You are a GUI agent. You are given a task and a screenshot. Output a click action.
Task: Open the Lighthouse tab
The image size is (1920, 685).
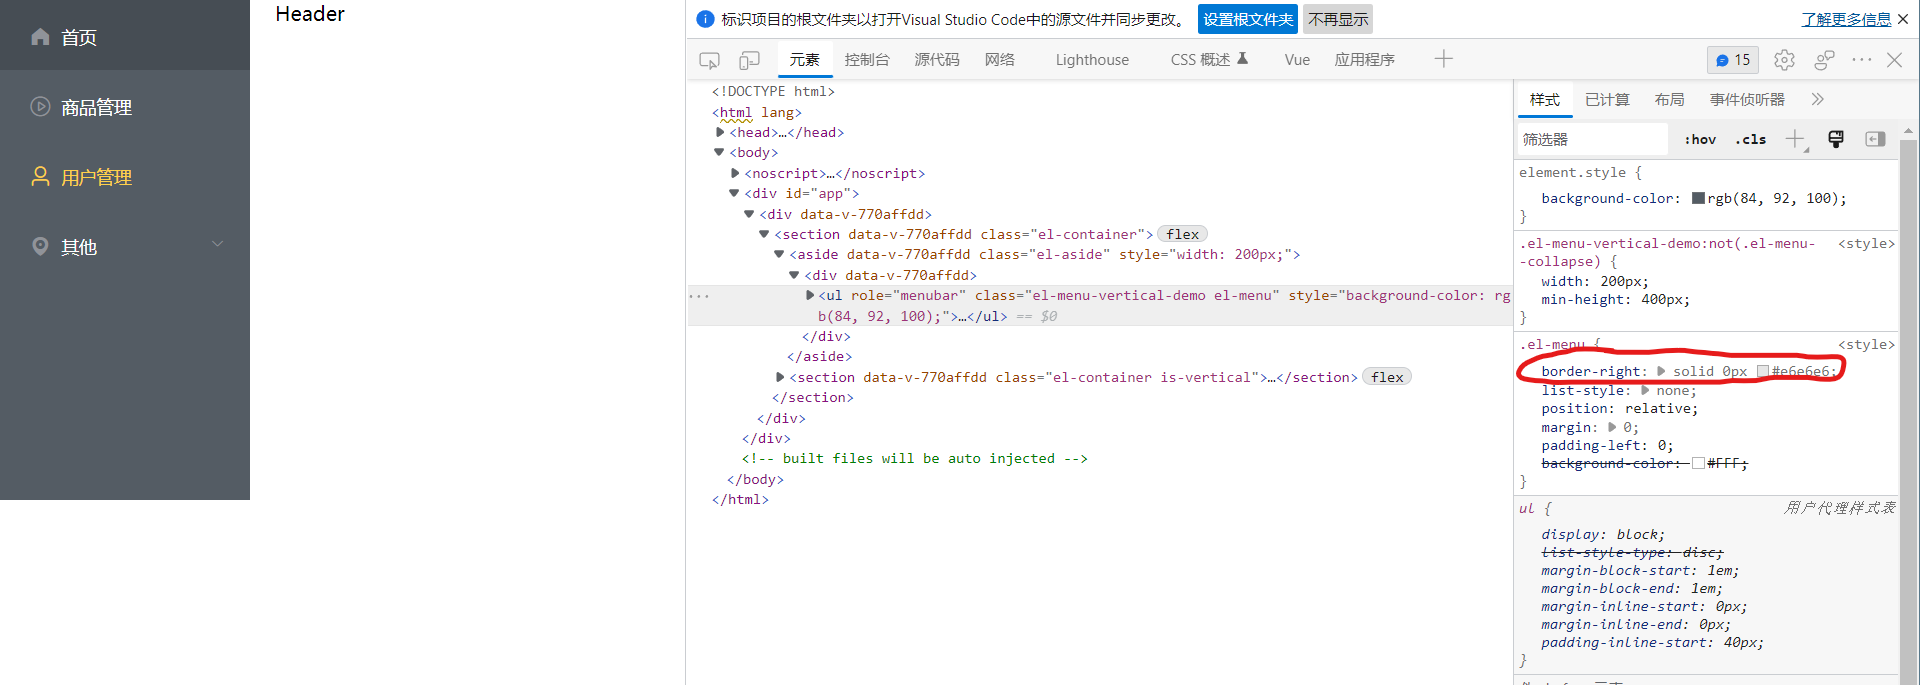tap(1092, 60)
